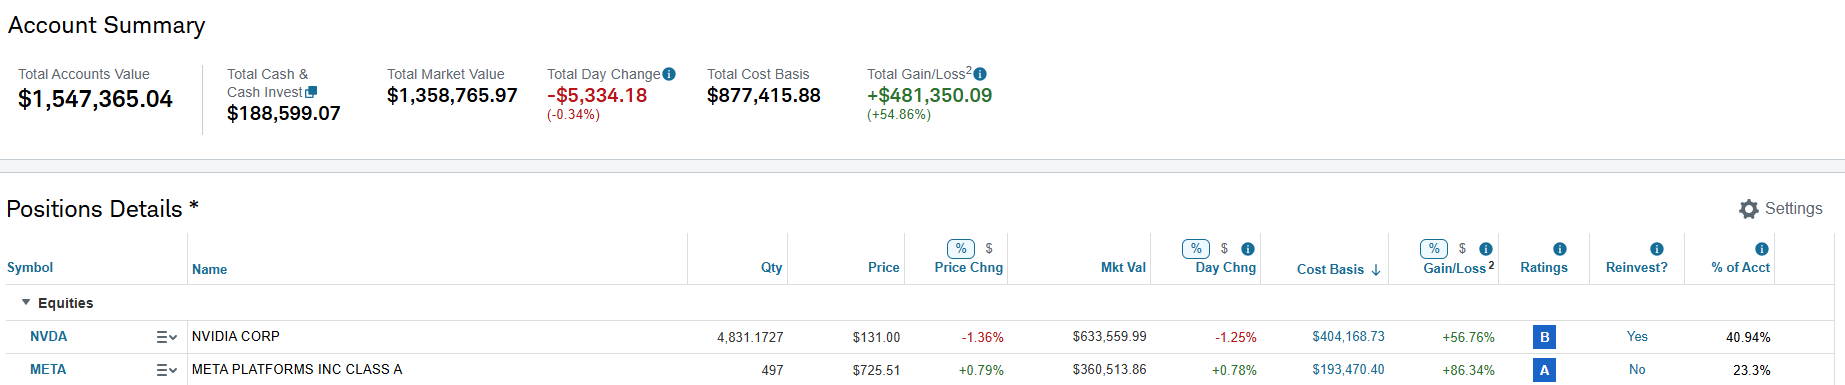
Task: Open NVDA symbol link
Action: (x=48, y=337)
